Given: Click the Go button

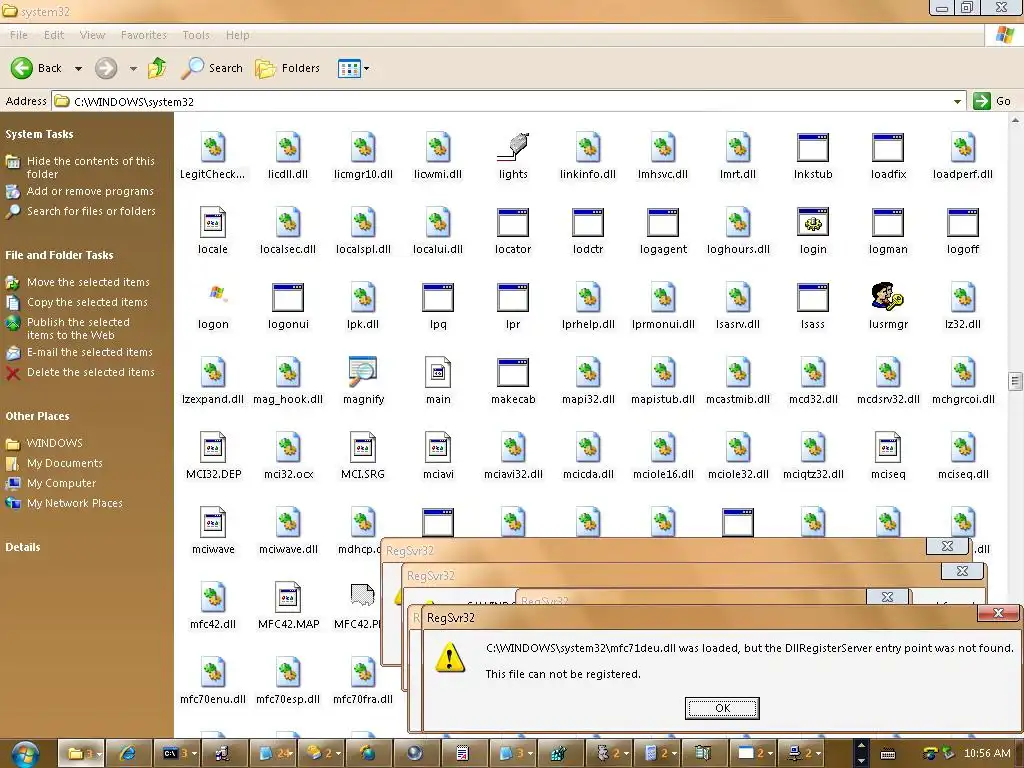Looking at the screenshot, I should click(x=992, y=101).
